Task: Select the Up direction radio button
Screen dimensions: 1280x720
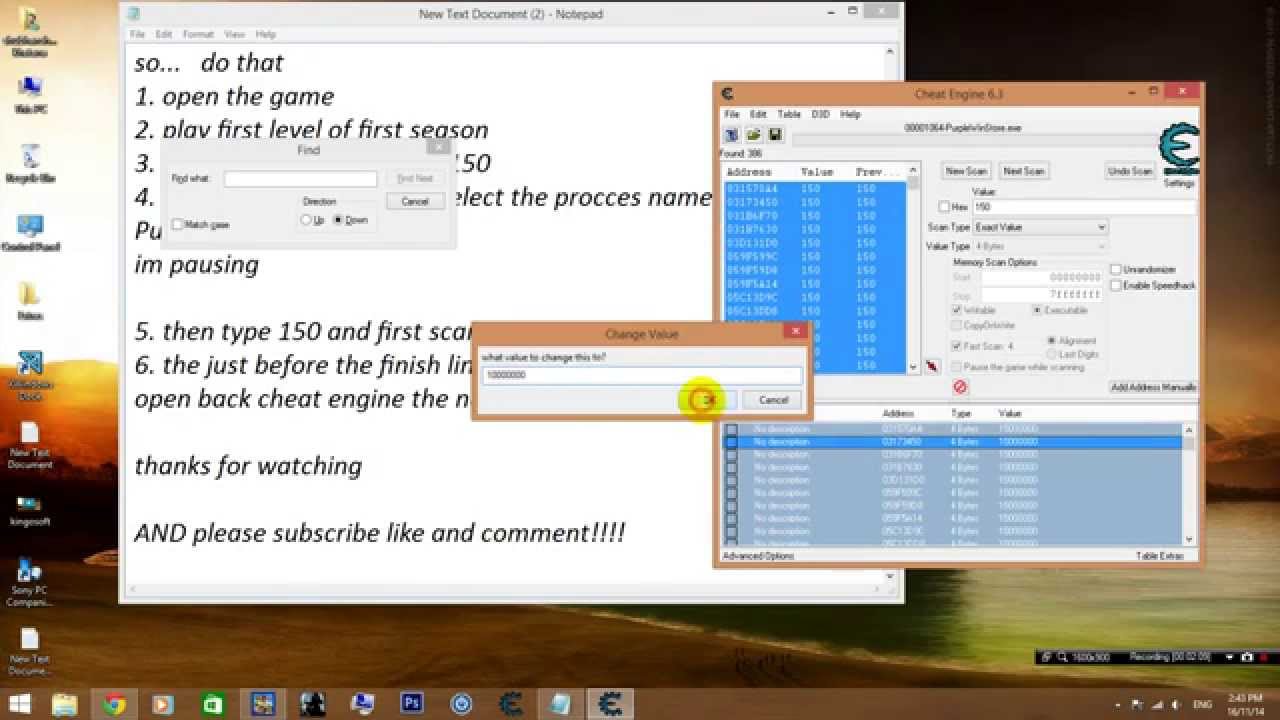Action: point(307,220)
